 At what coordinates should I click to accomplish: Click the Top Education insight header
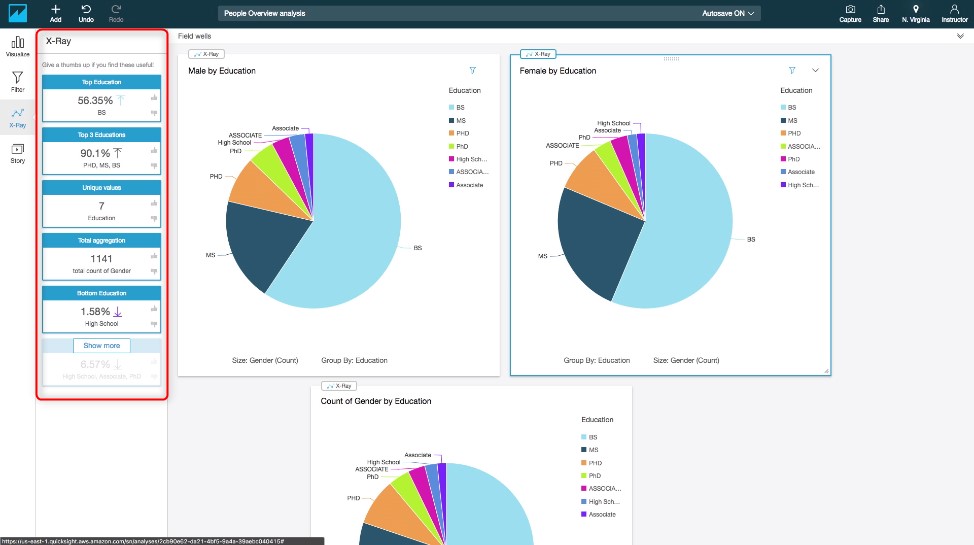click(x=101, y=82)
